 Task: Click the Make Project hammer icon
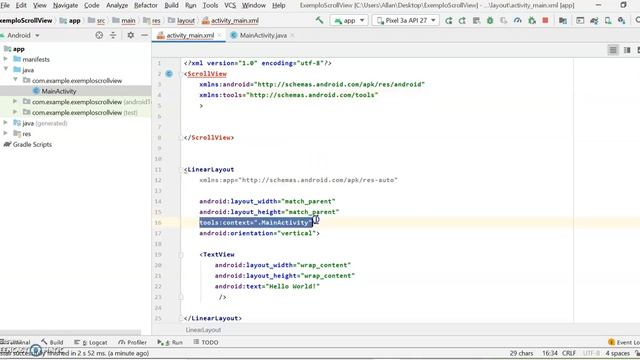(x=320, y=20)
